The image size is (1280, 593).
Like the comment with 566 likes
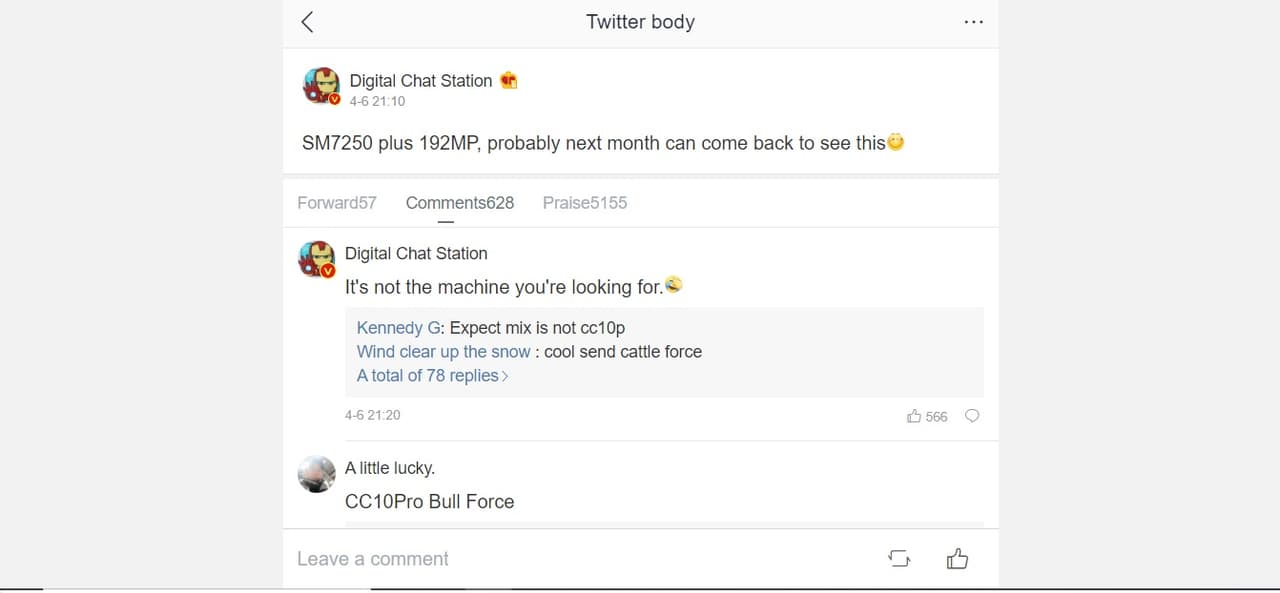click(x=914, y=416)
